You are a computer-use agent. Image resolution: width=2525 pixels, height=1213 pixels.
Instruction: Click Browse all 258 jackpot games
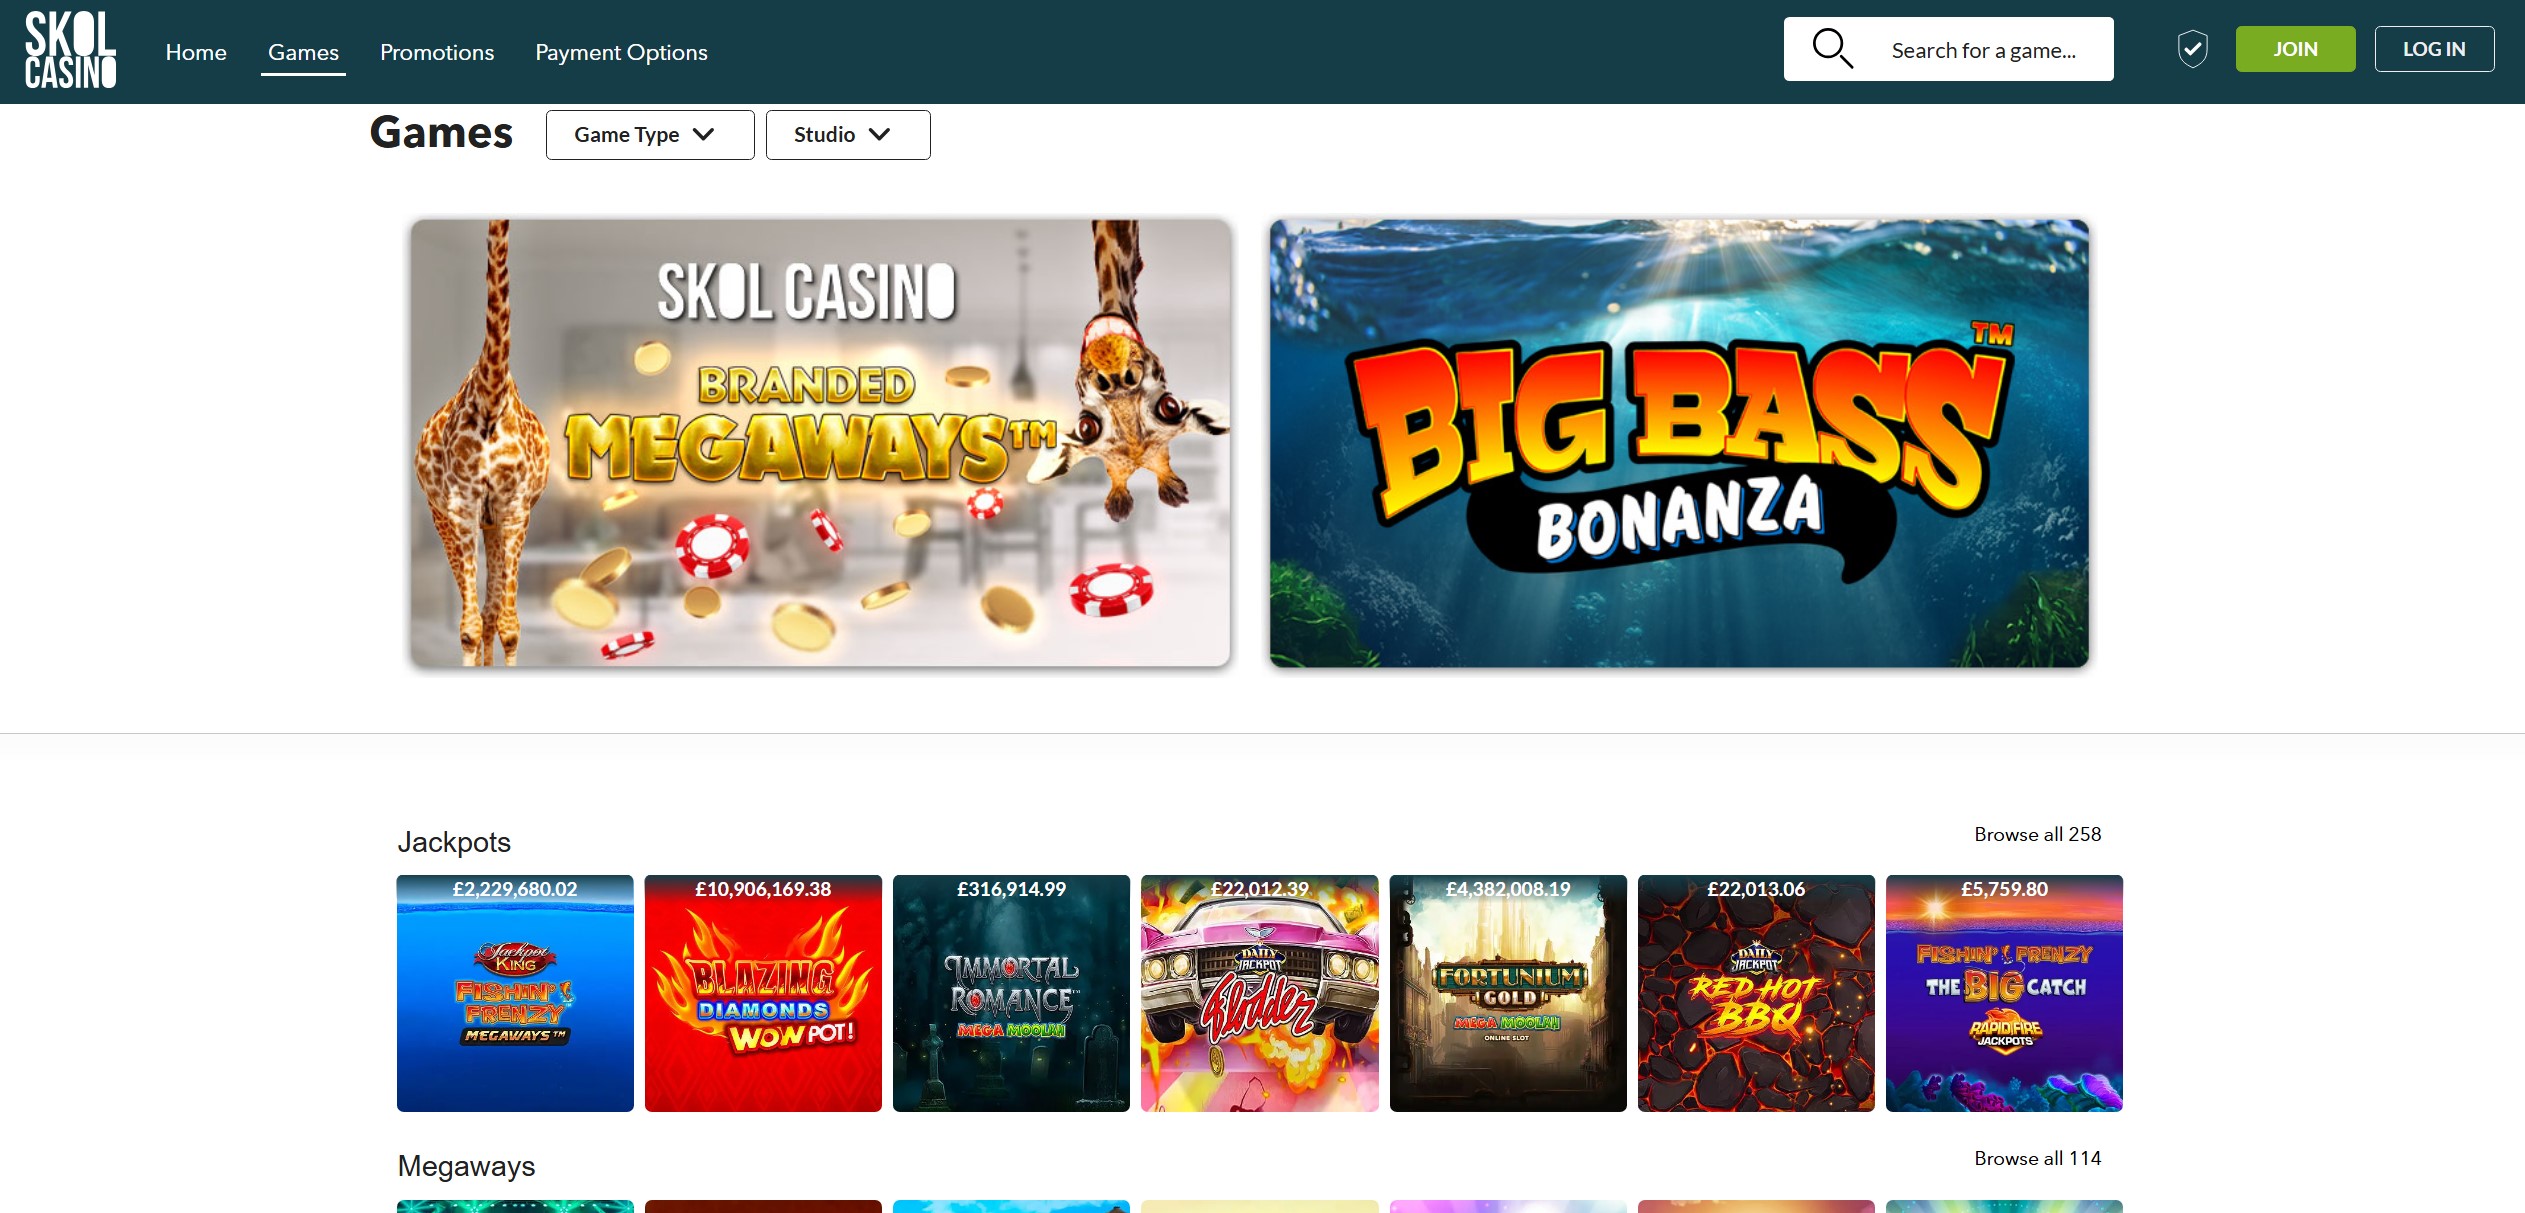[2037, 834]
